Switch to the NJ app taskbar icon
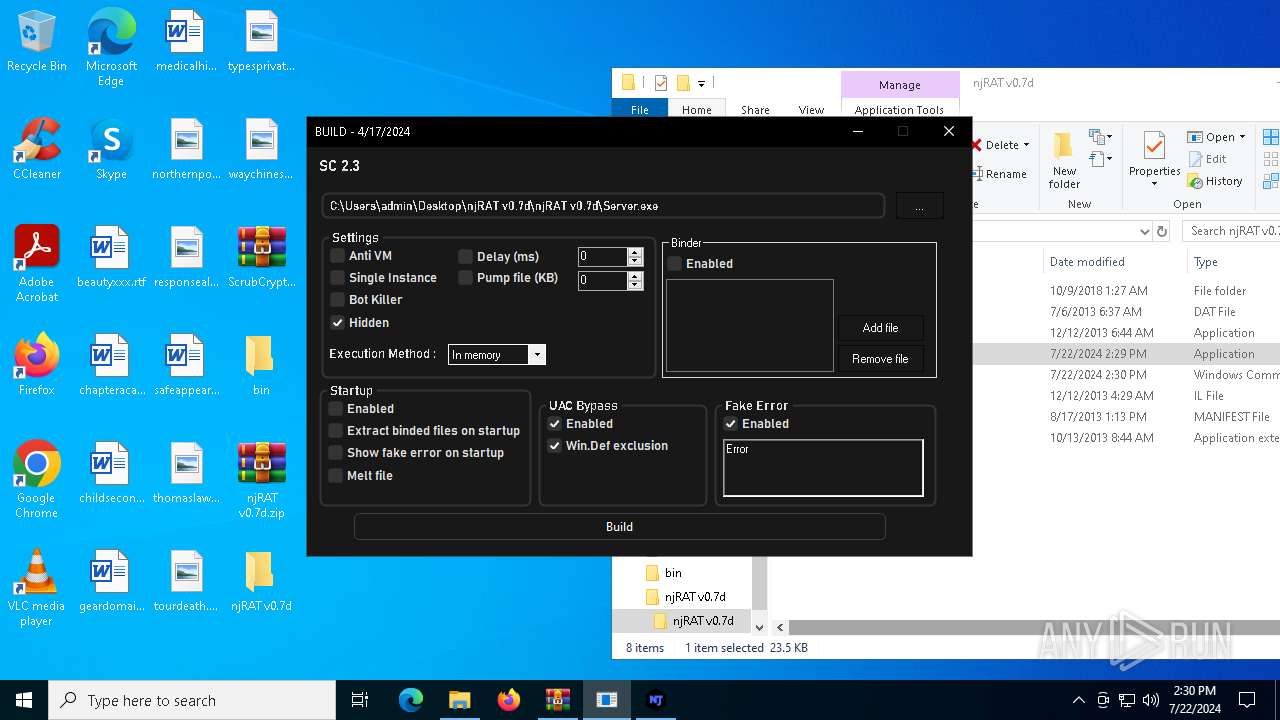The height and width of the screenshot is (720, 1280). click(655, 700)
